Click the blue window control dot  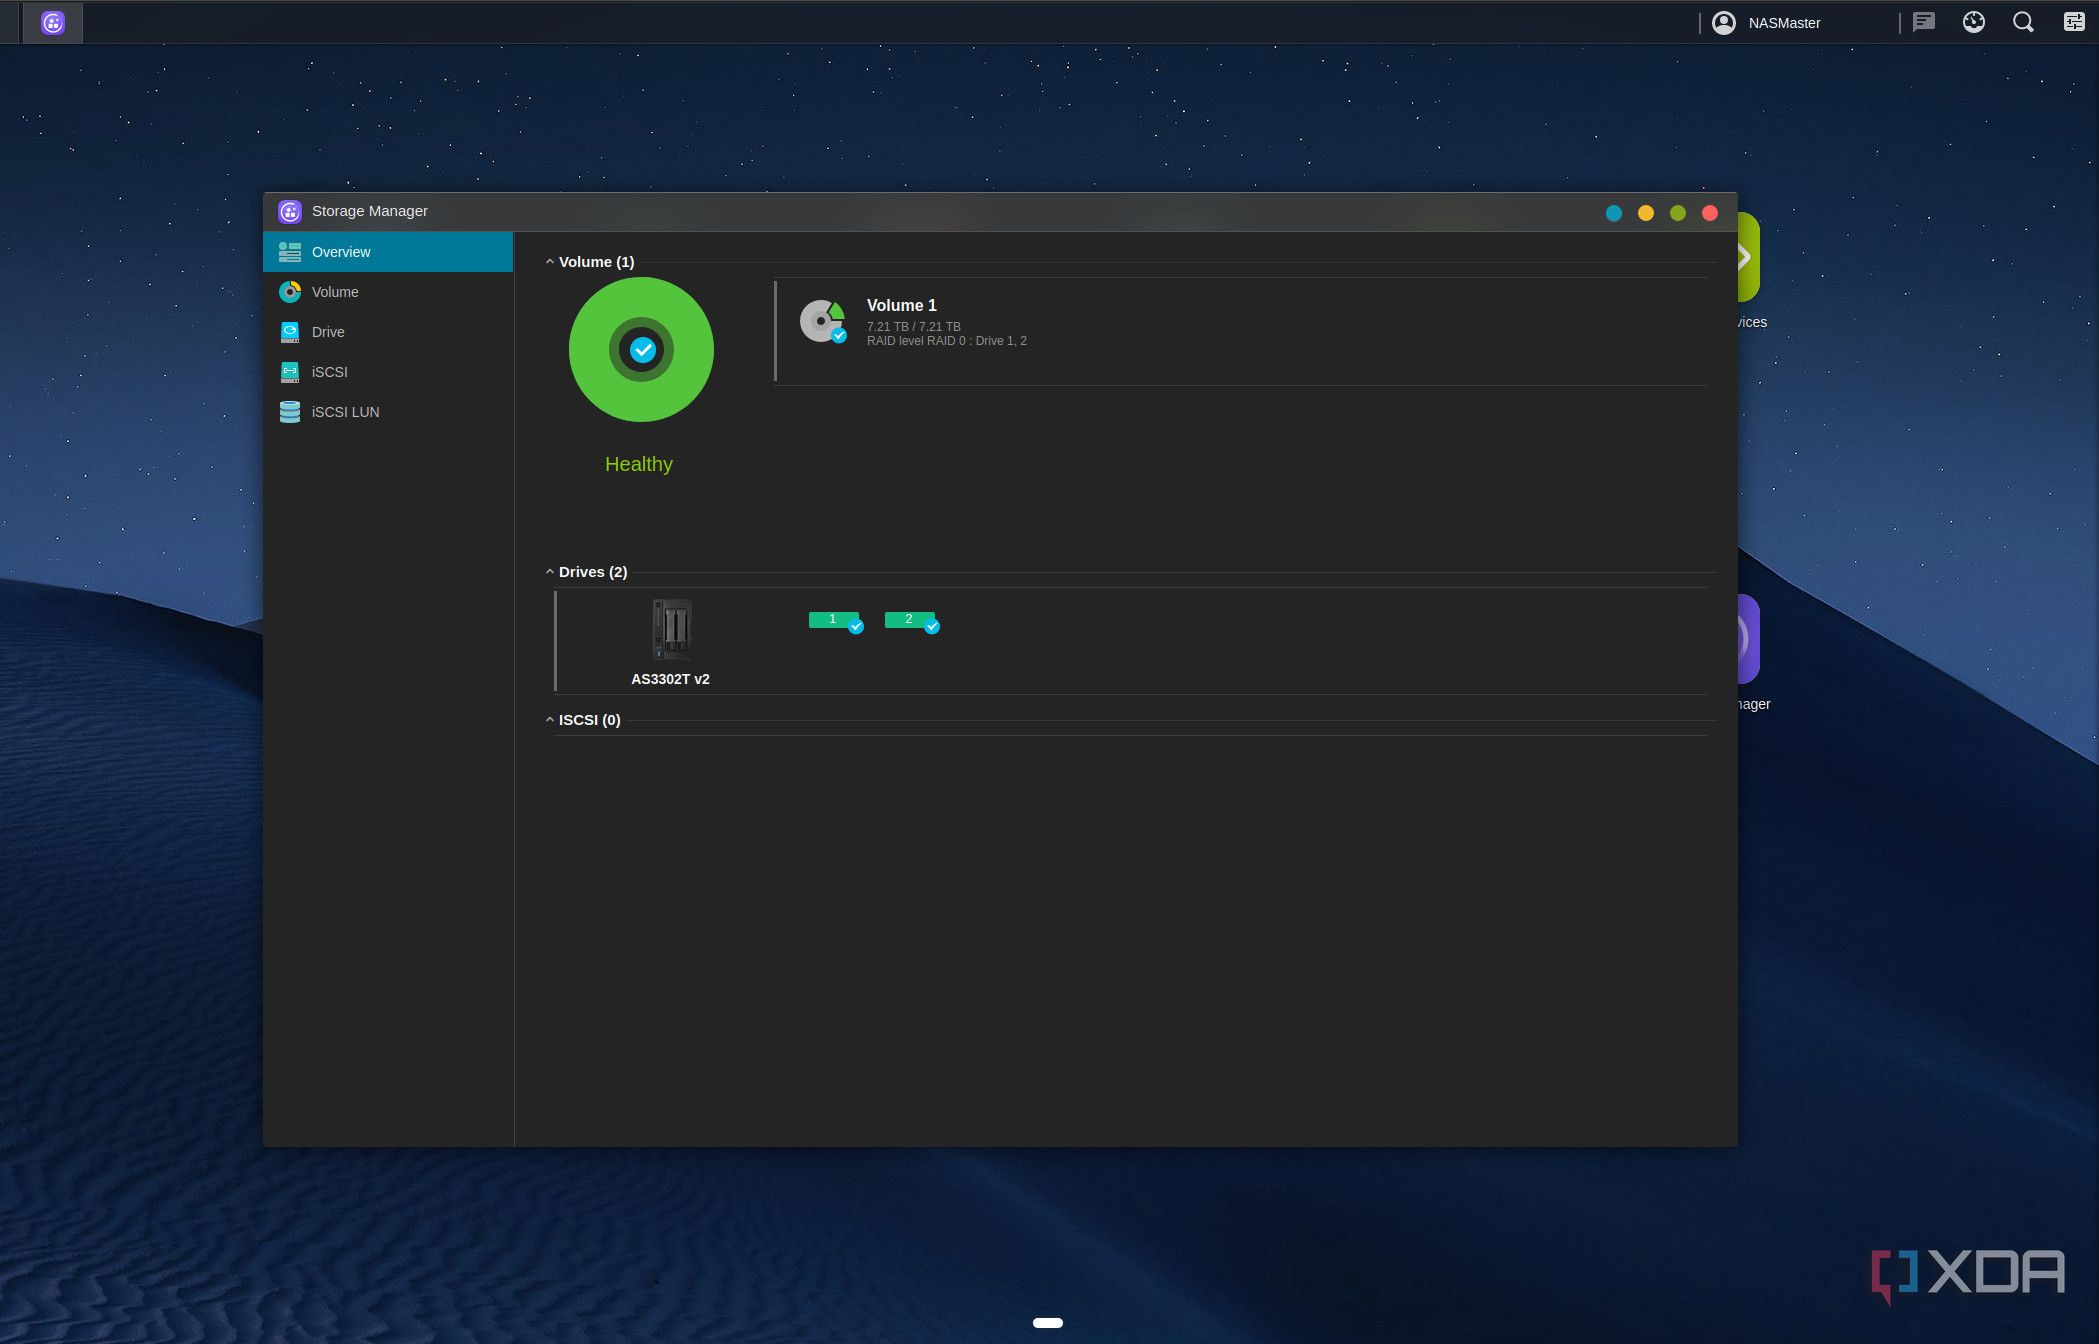tap(1614, 213)
